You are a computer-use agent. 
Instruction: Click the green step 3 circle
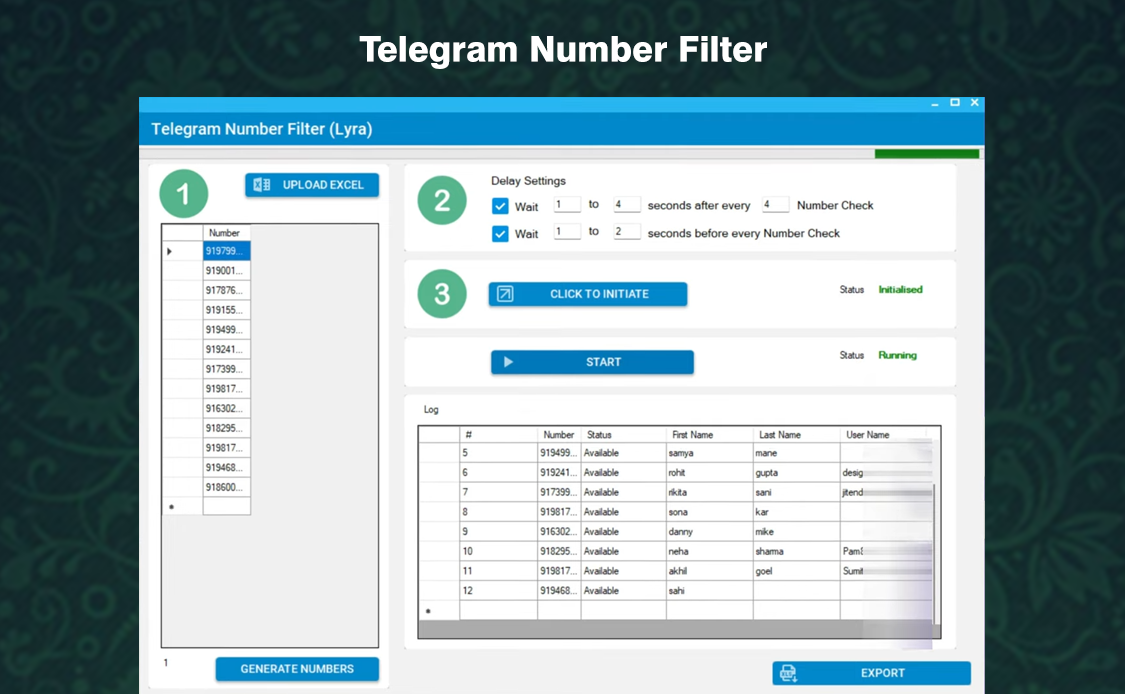441,294
